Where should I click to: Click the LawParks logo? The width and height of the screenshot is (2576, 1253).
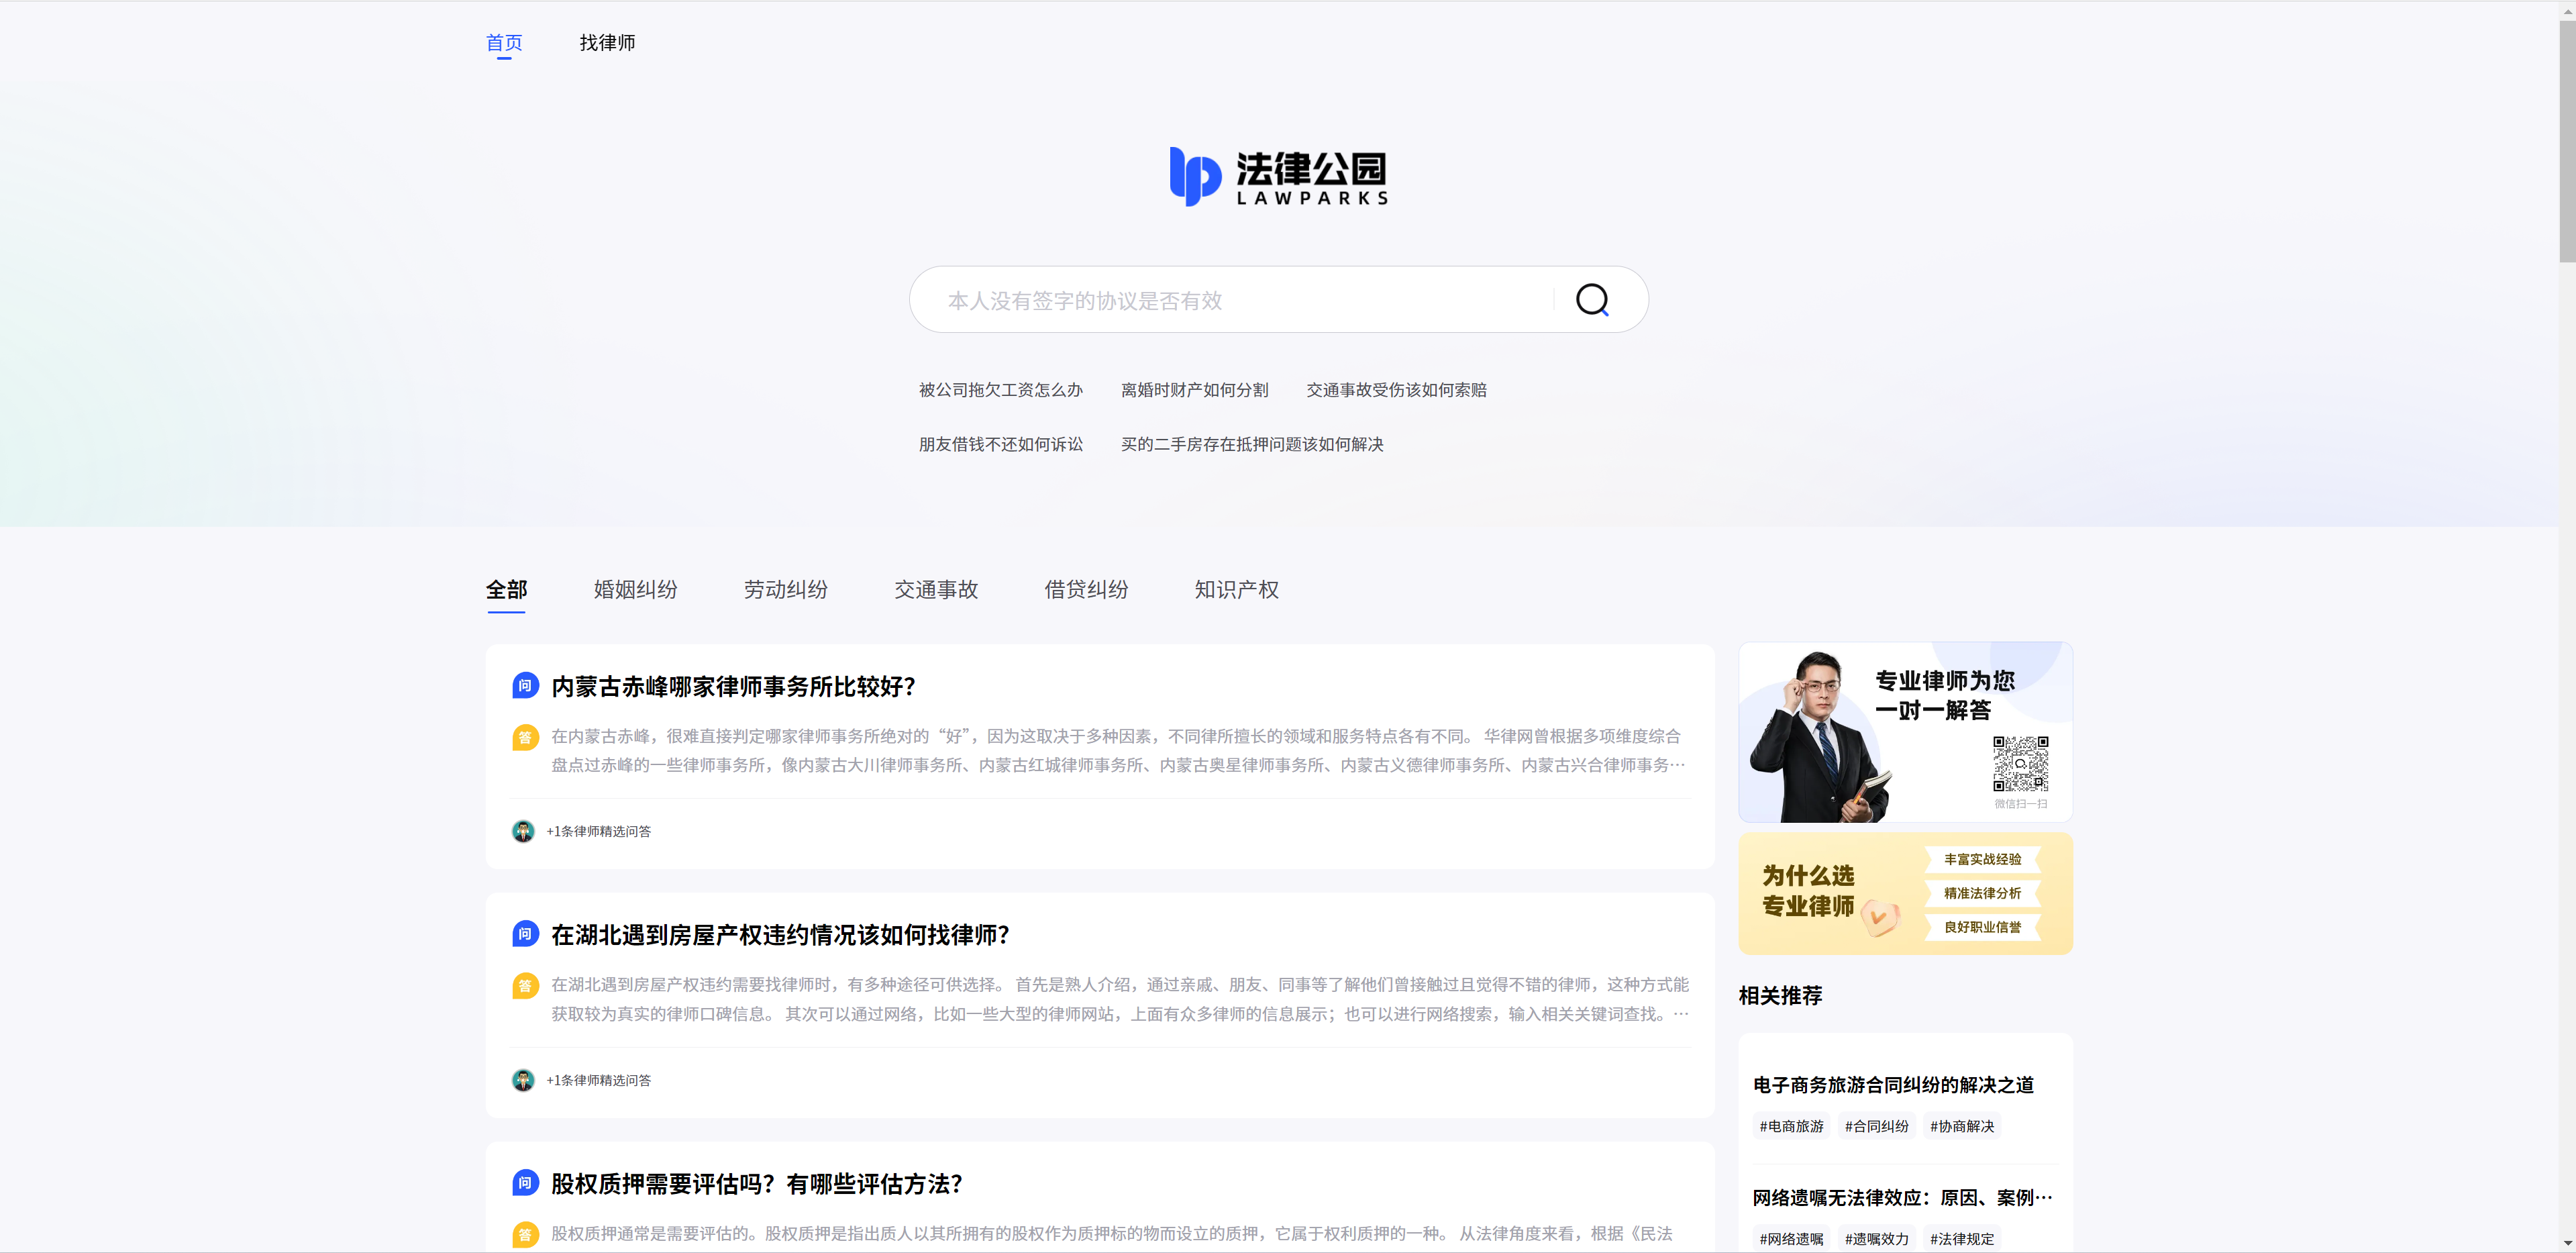pyautogui.click(x=1279, y=178)
